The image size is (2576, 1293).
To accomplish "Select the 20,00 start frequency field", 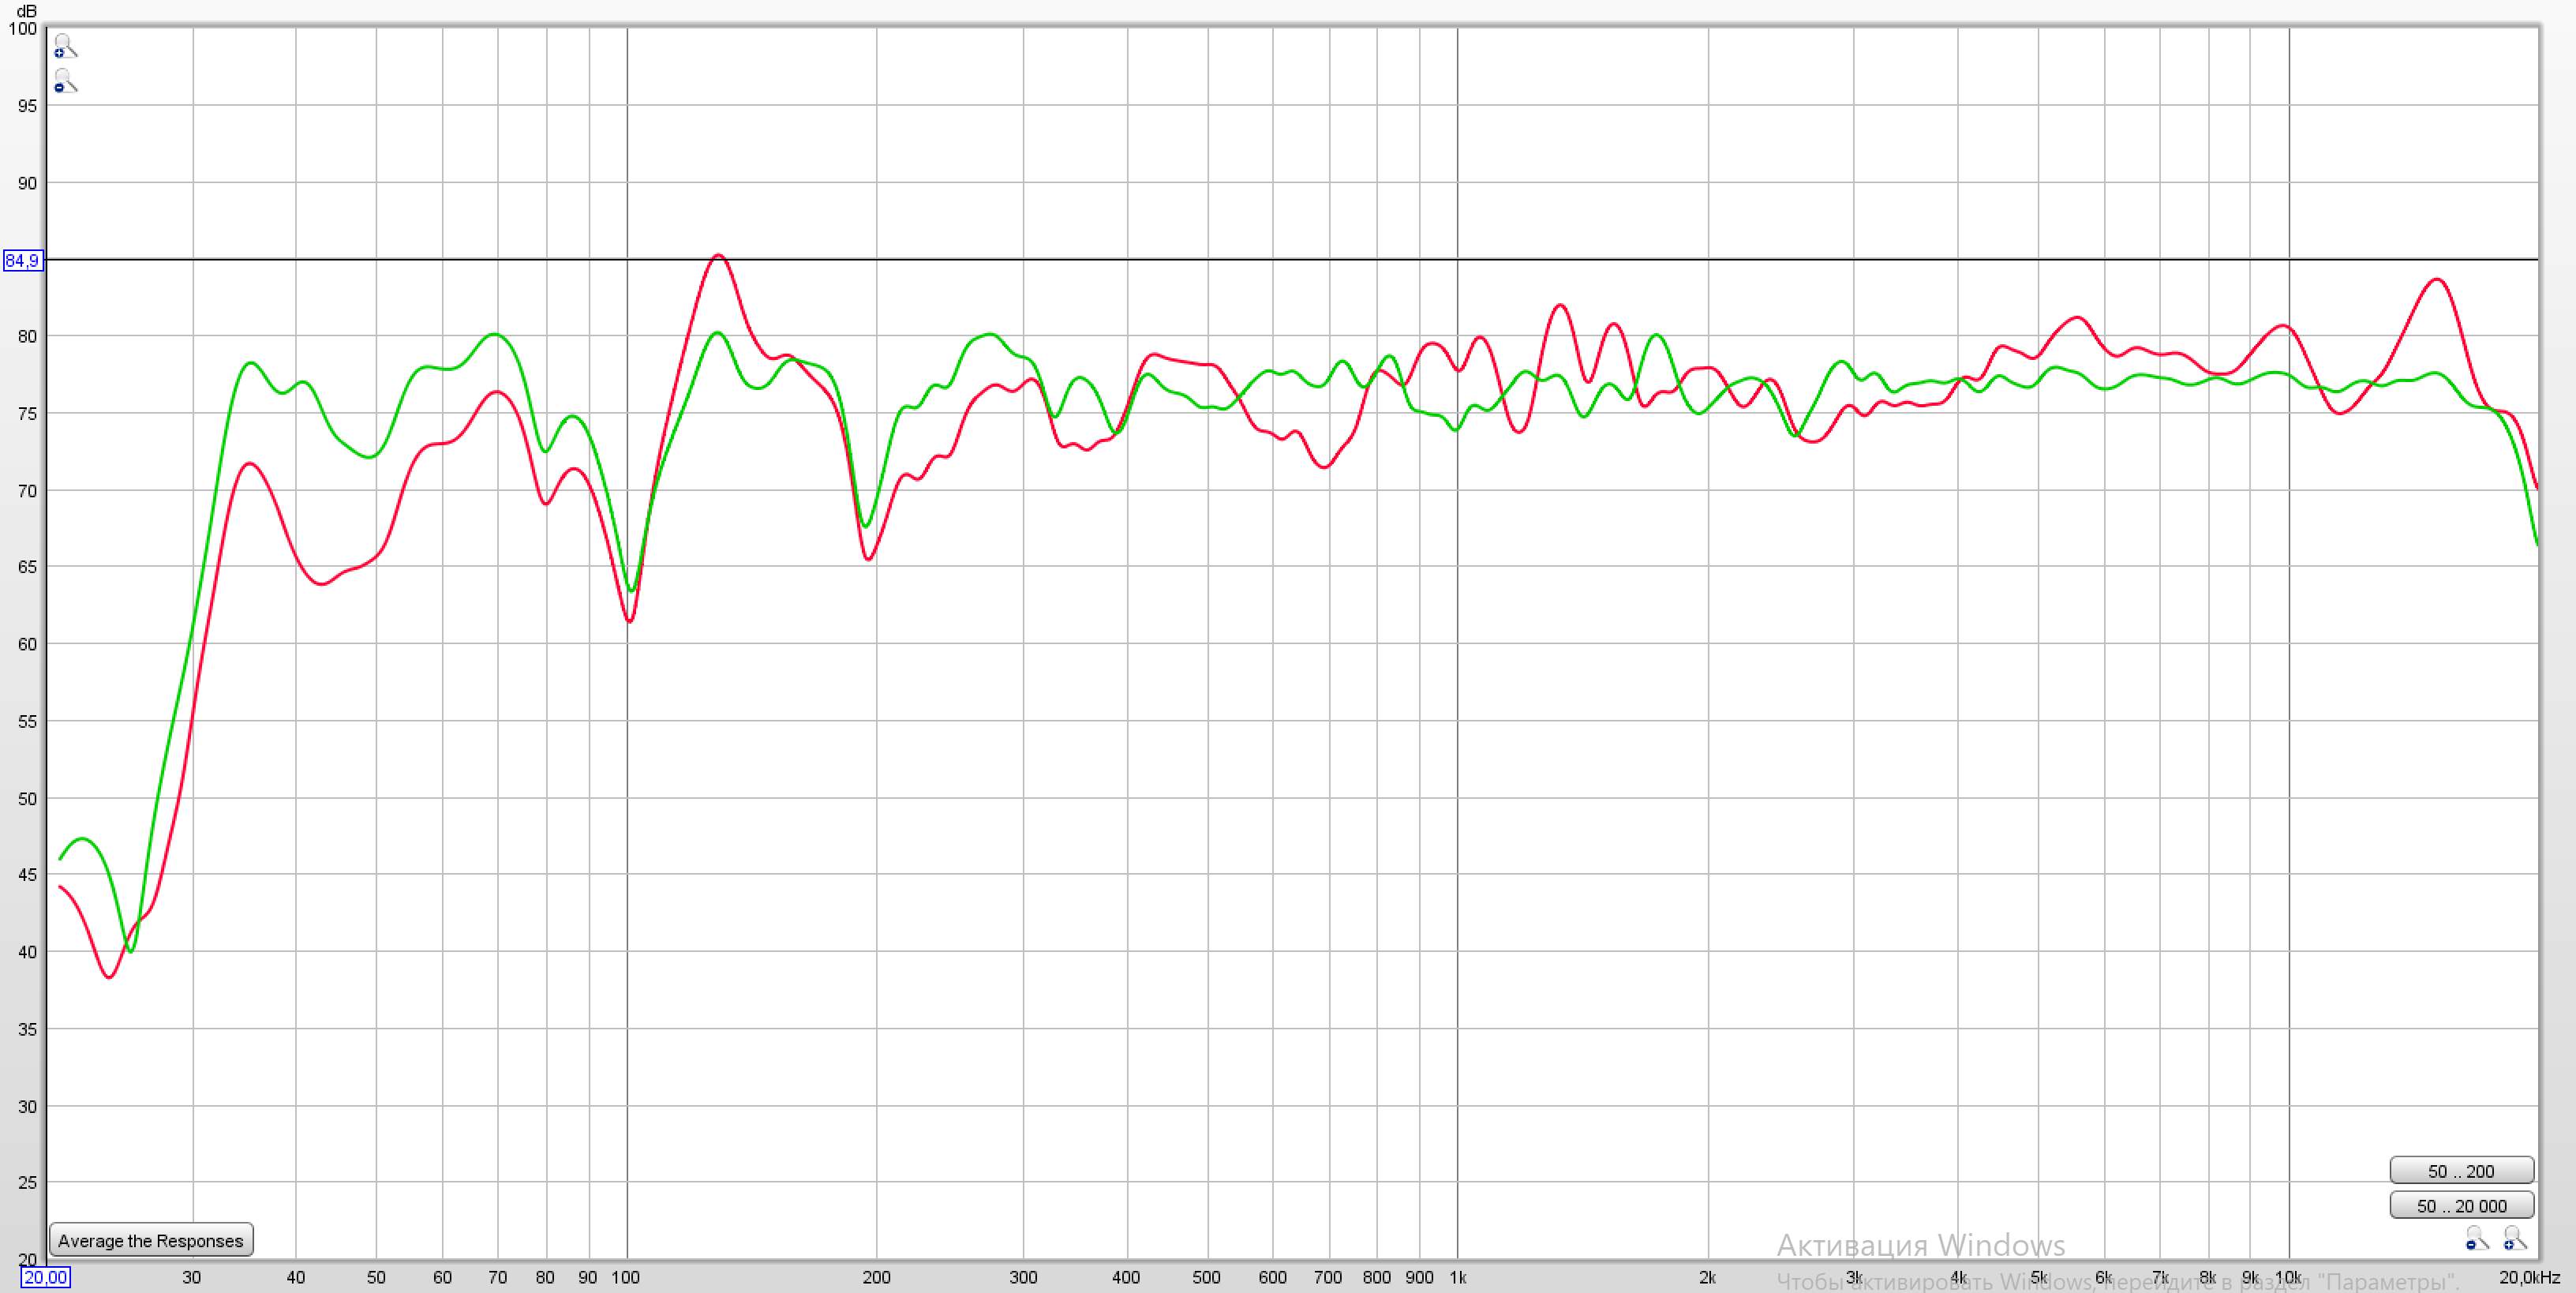I will (x=46, y=1277).
